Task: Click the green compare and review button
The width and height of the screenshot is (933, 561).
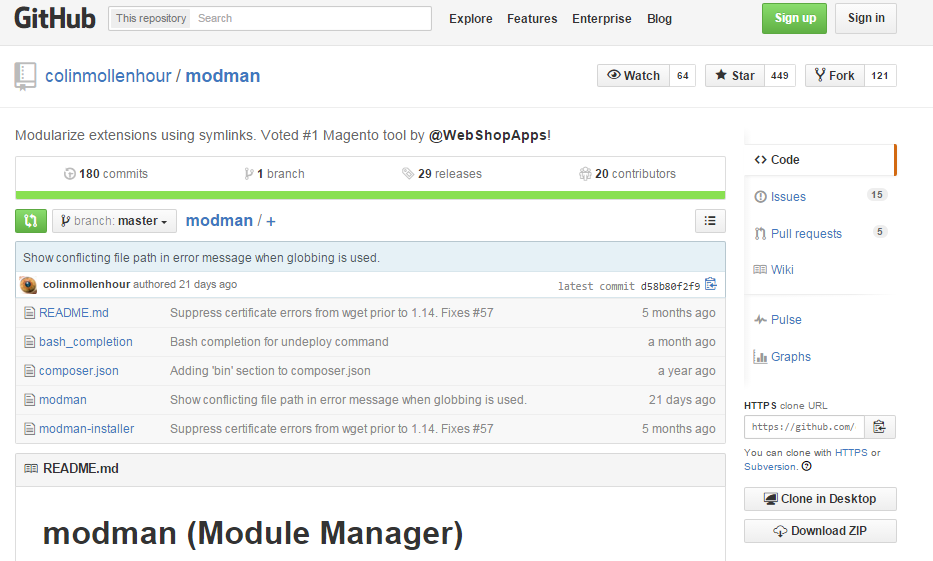Action: 30,221
